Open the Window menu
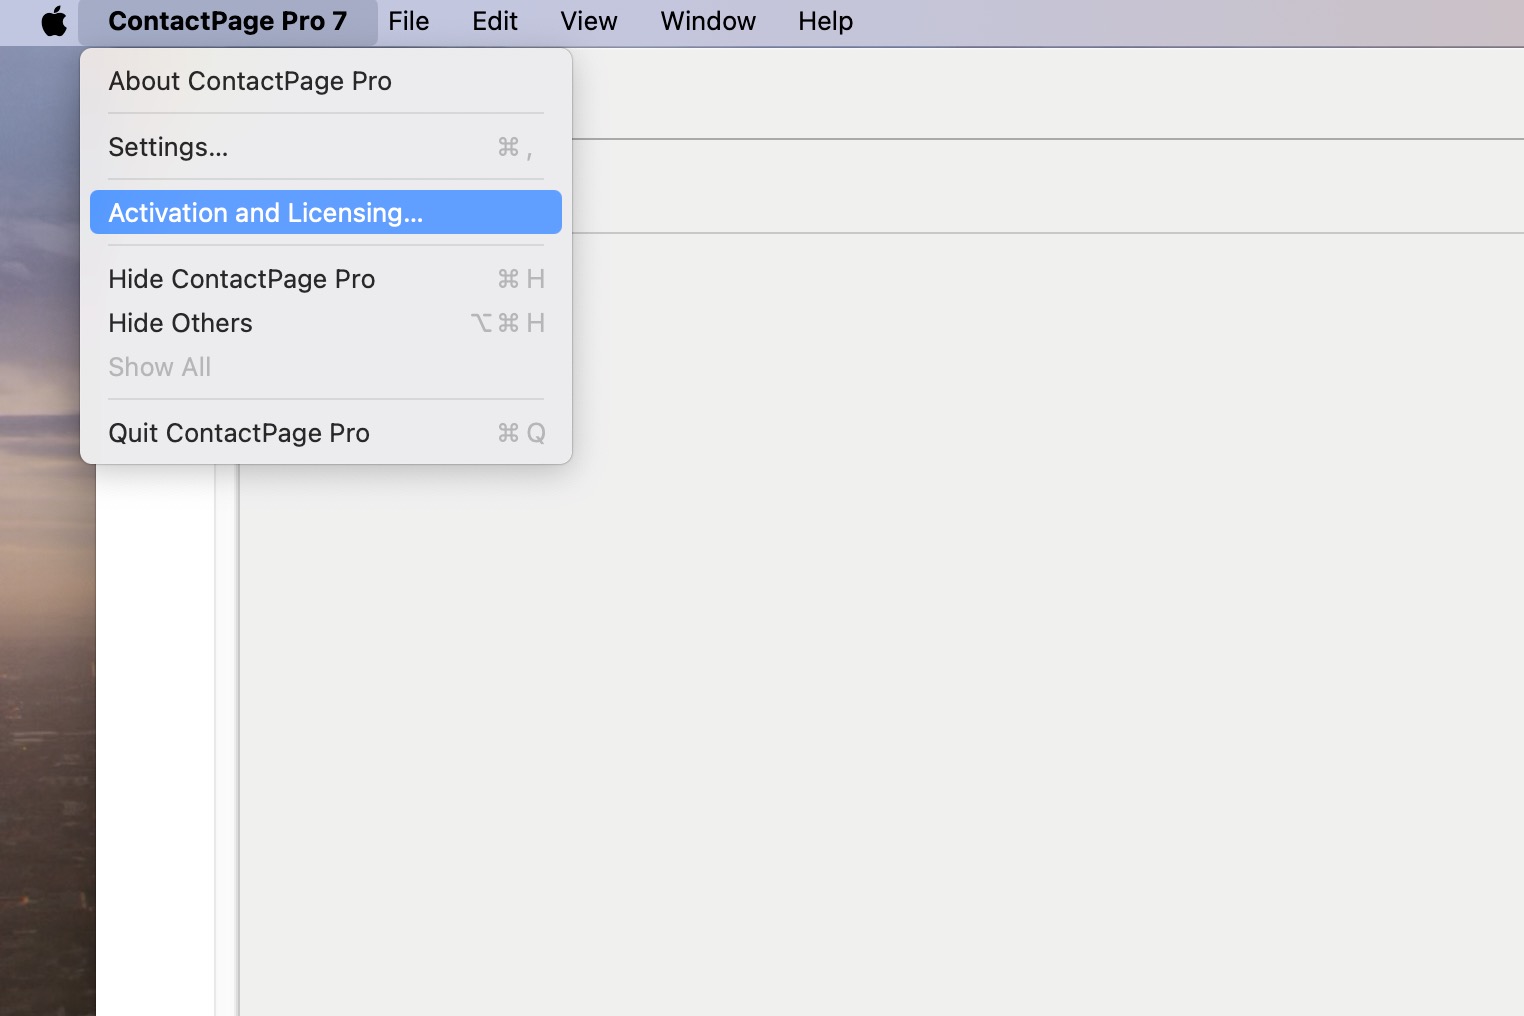The image size is (1524, 1016). 707,21
